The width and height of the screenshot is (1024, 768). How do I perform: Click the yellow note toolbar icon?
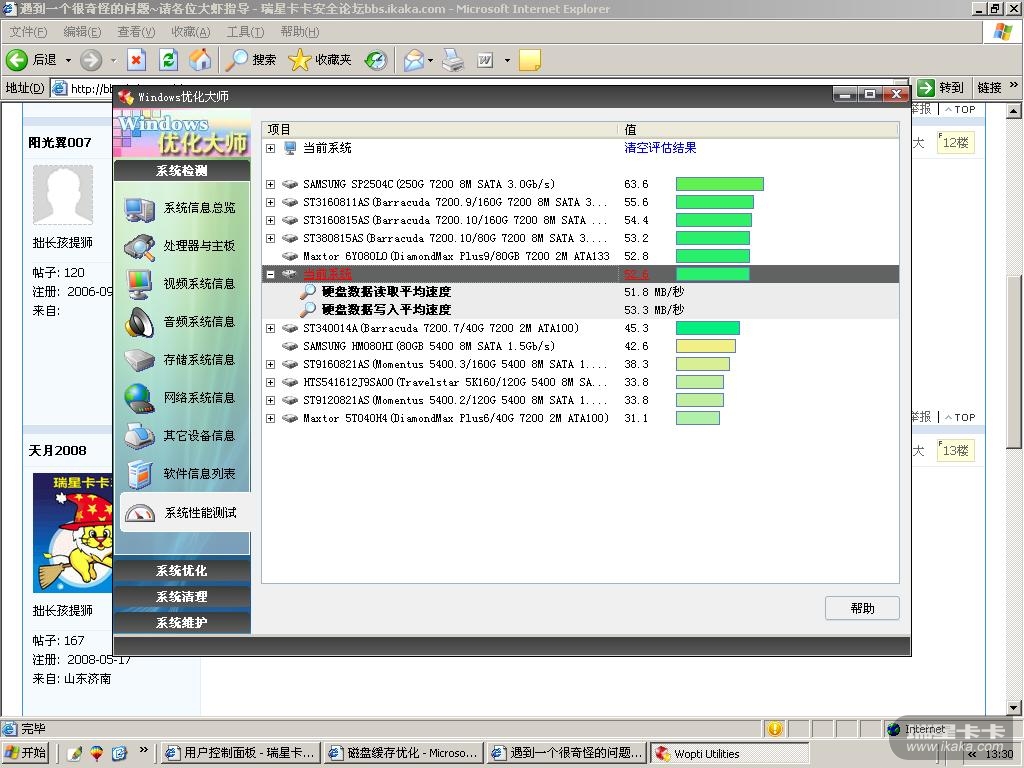(529, 60)
